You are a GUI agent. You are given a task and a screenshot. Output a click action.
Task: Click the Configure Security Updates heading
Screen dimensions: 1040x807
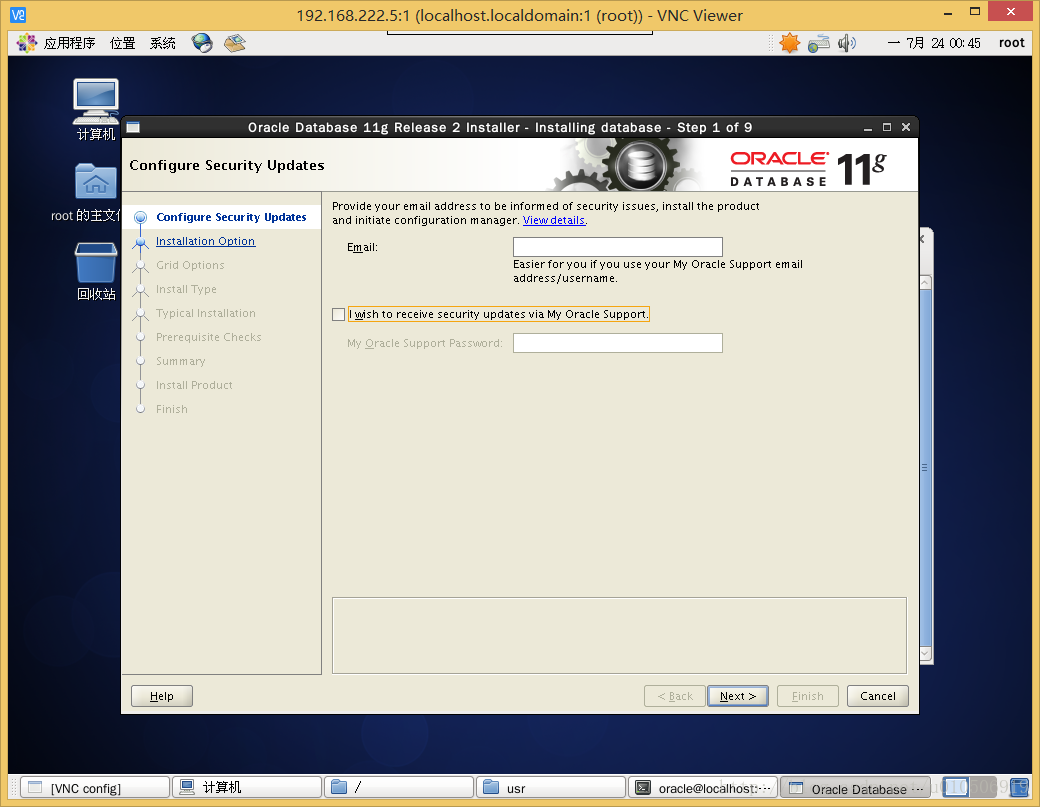pyautogui.click(x=227, y=165)
